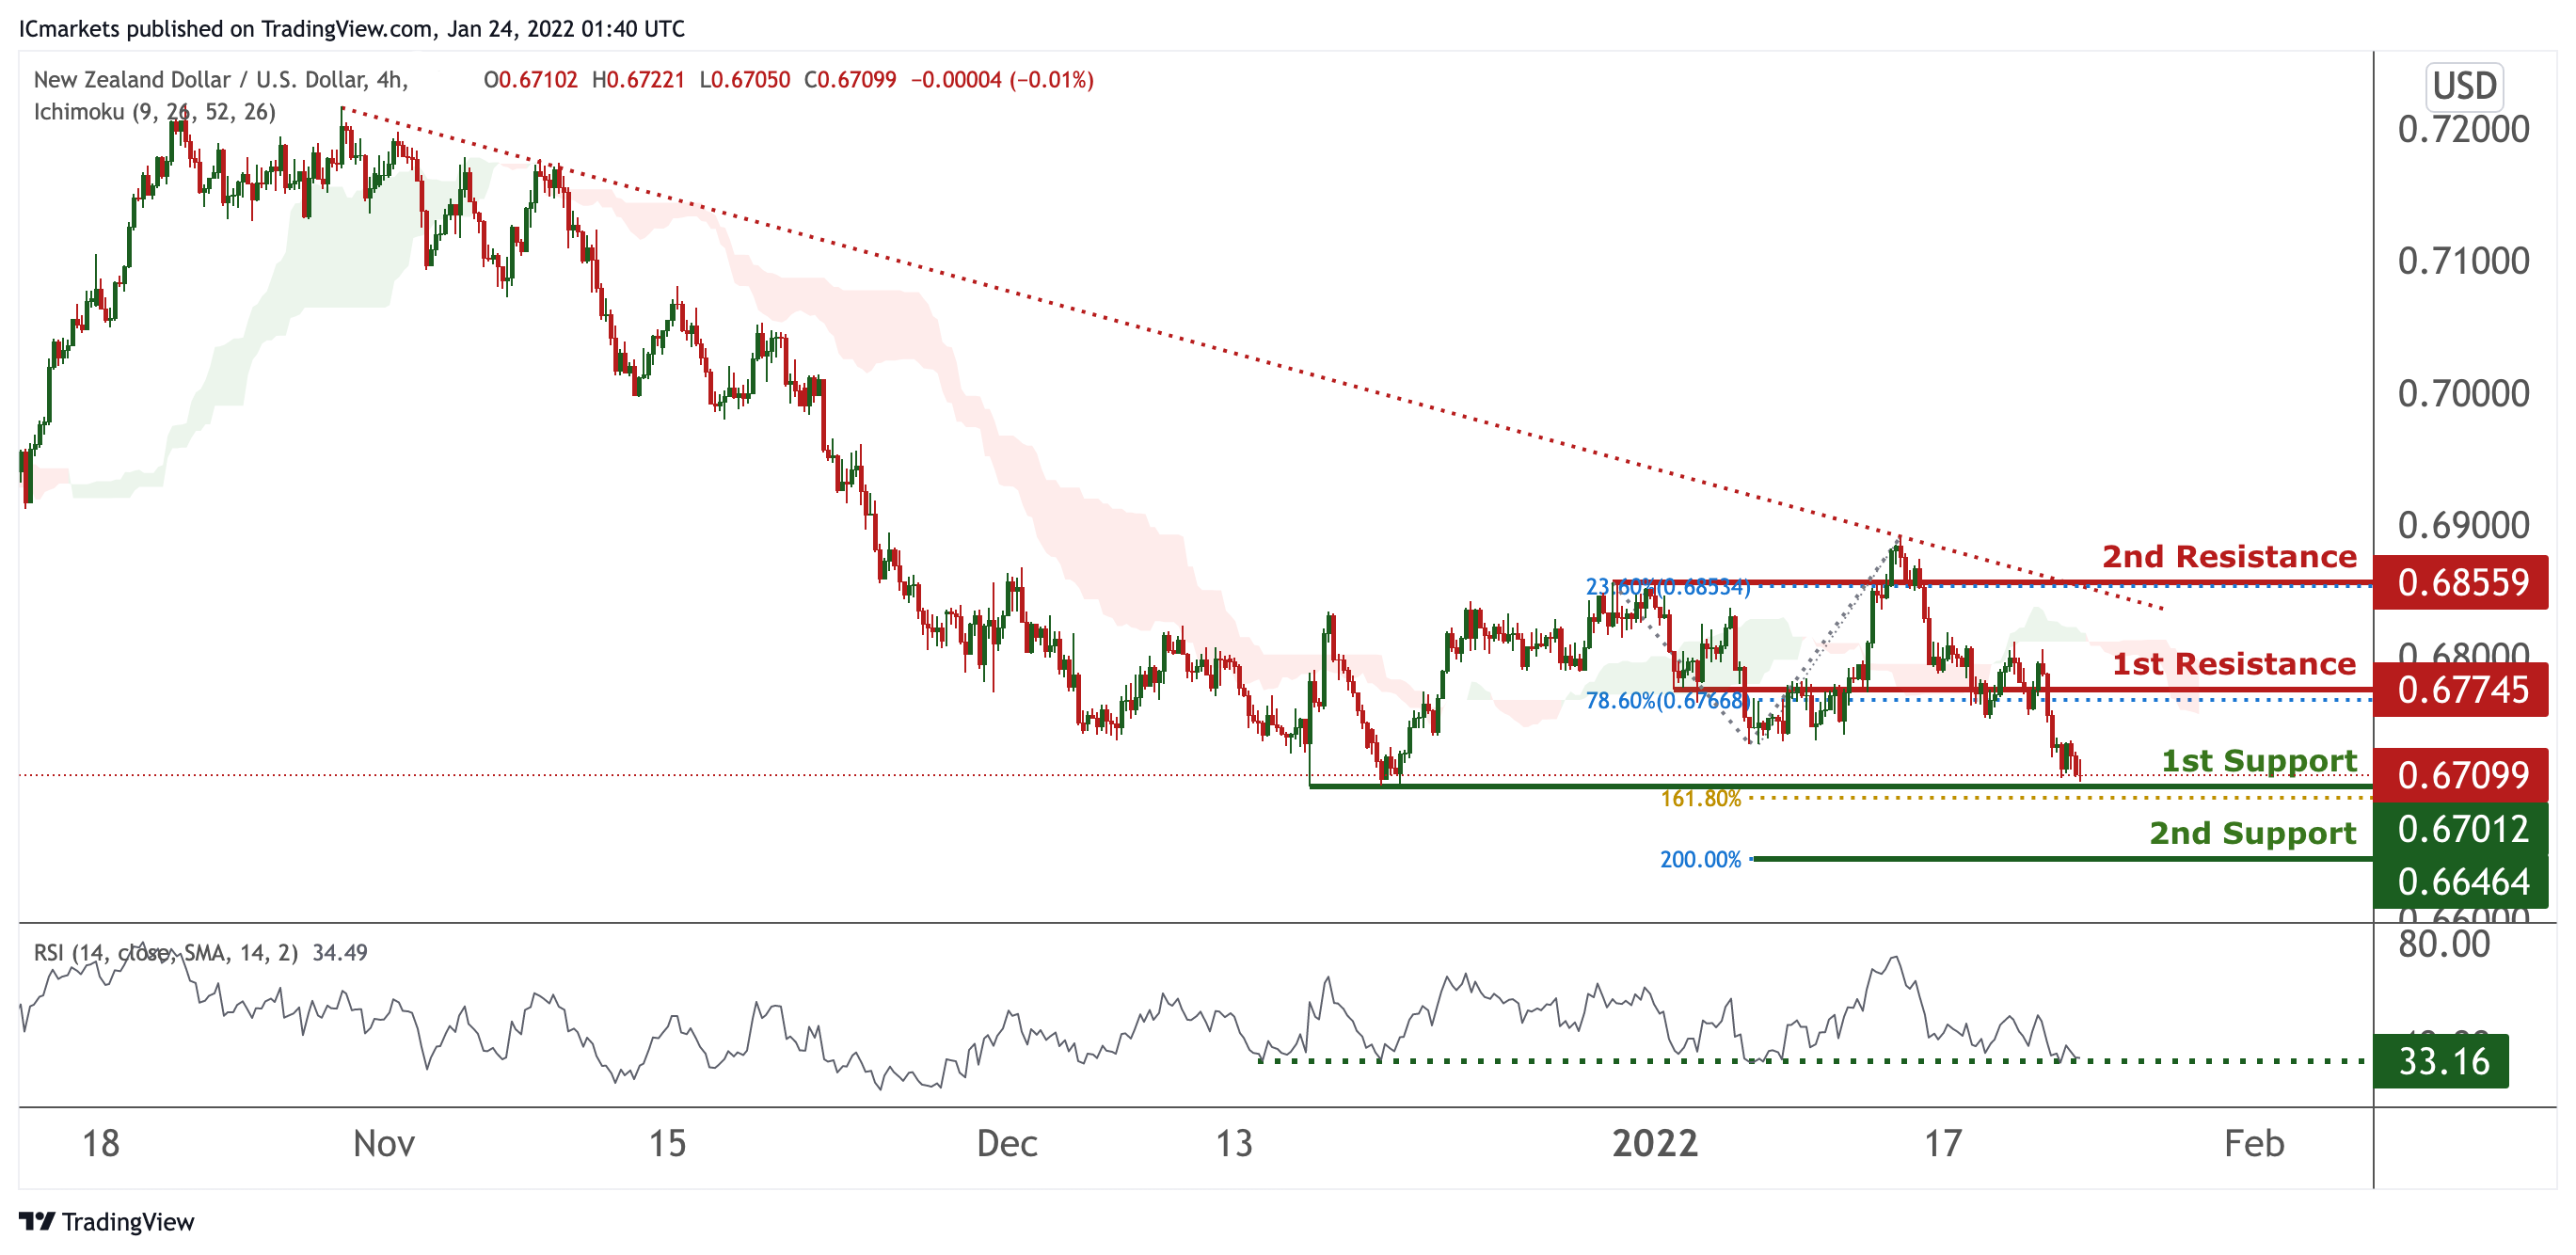The image size is (2576, 1255).
Task: Click the RSI 33.16 value tag
Action: [x=2443, y=1060]
